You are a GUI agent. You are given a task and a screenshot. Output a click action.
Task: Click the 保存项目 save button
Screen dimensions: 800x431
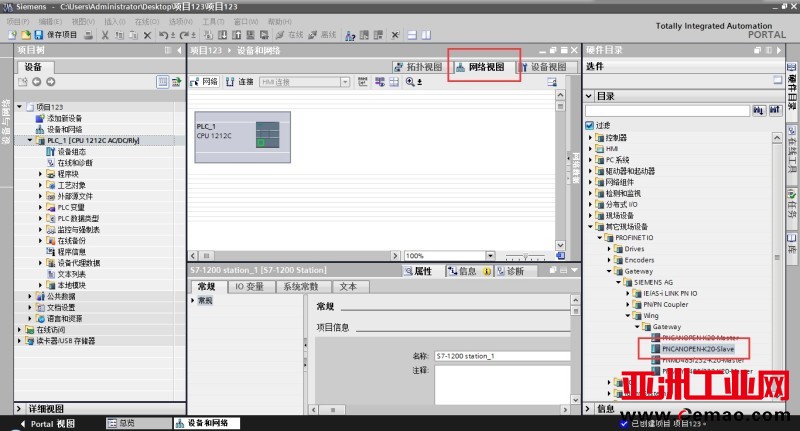coord(56,35)
